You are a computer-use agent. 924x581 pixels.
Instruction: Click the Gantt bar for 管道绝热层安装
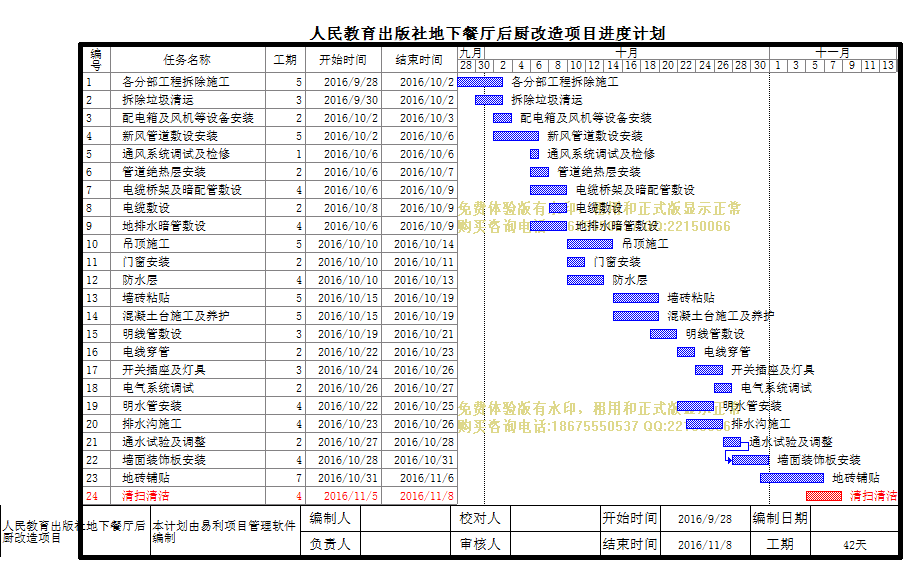pyautogui.click(x=539, y=172)
